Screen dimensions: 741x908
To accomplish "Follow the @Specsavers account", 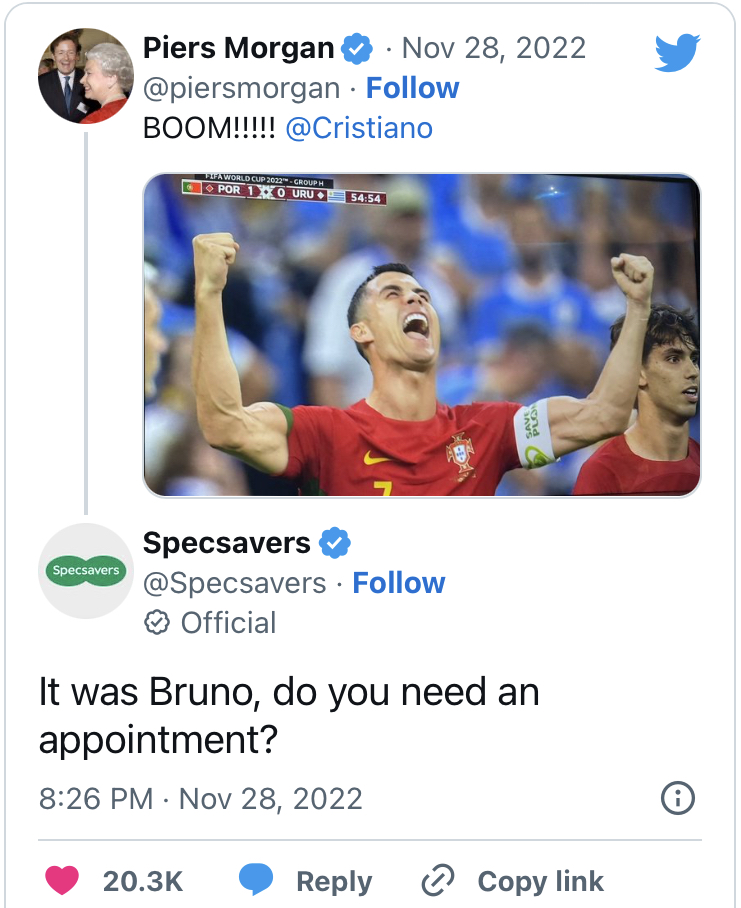I will 399,583.
